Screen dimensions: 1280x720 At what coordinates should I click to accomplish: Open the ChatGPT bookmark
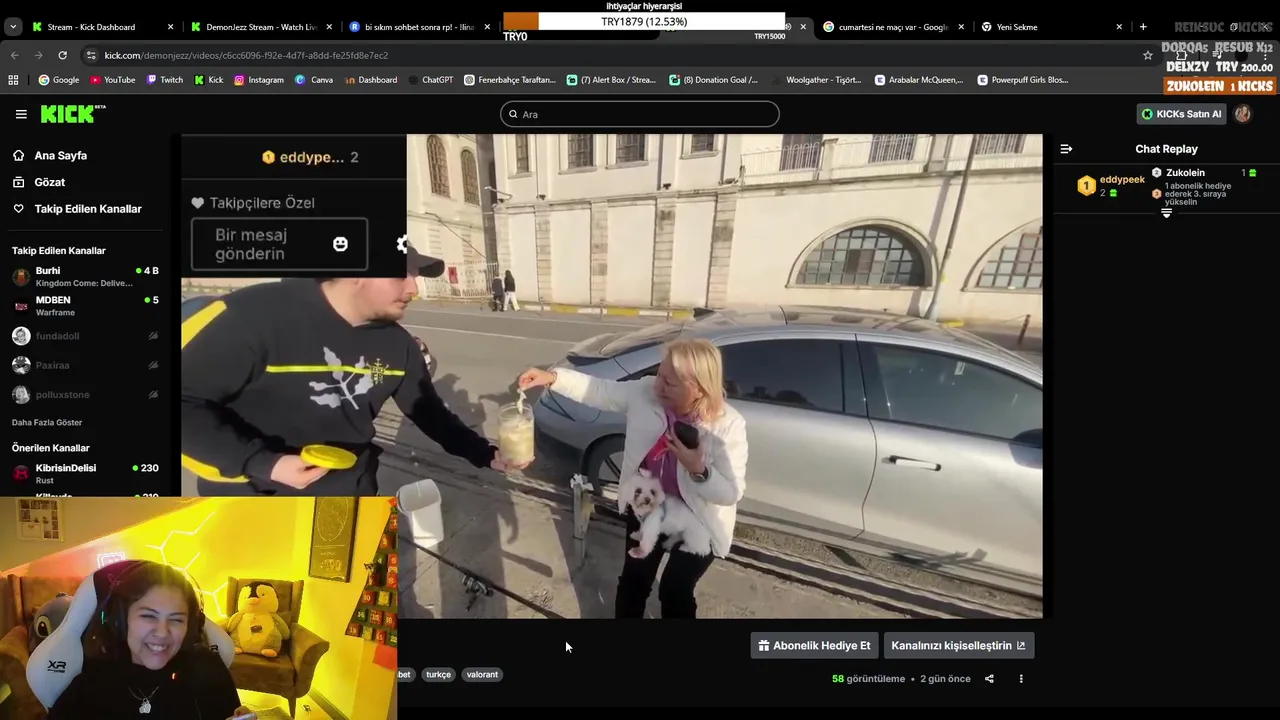431,80
